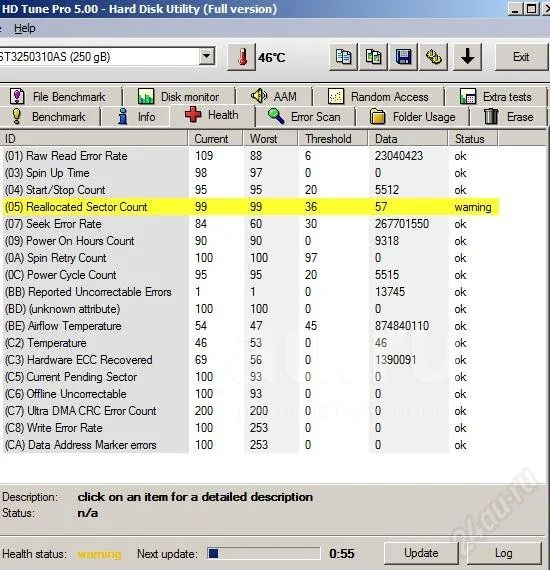Select the Airflow Temperature row
This screenshot has width=550, height=570.
click(251, 326)
